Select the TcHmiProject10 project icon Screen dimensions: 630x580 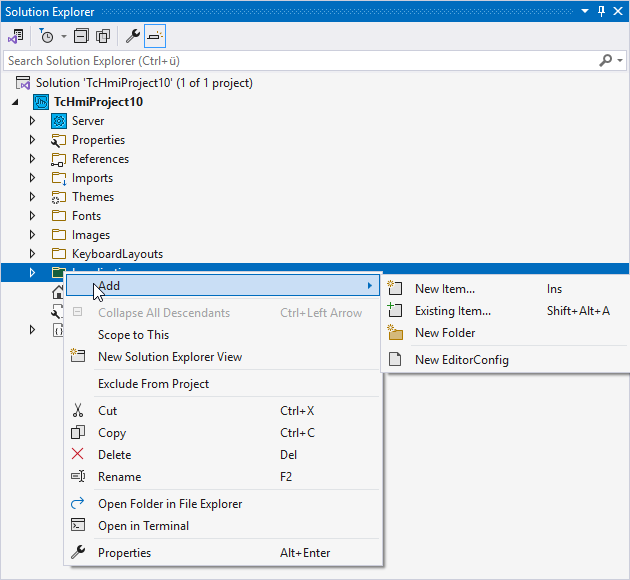[x=41, y=102]
